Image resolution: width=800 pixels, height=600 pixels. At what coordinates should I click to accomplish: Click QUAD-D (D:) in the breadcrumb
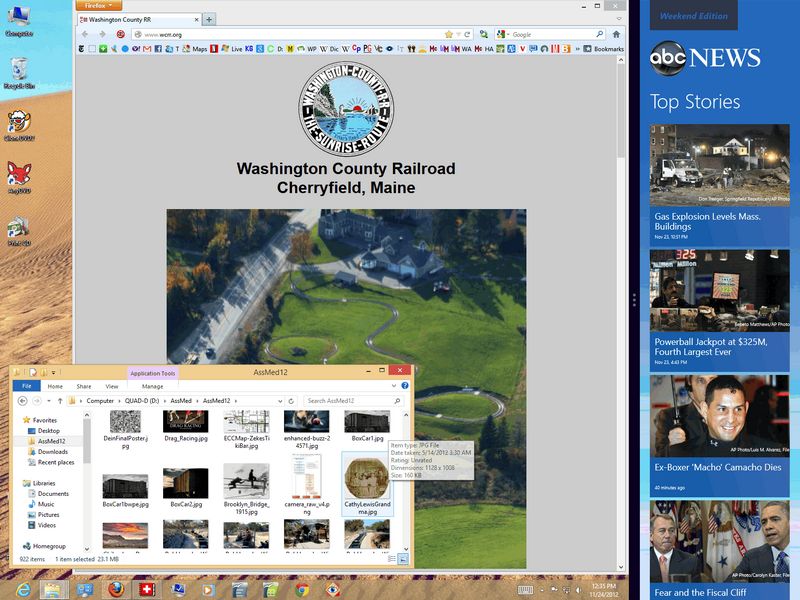(142, 401)
